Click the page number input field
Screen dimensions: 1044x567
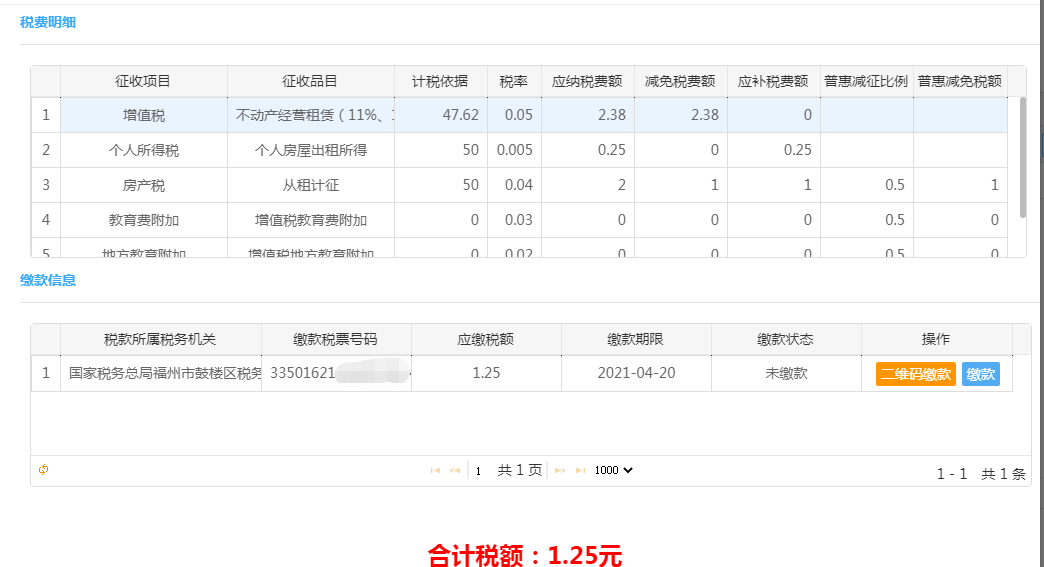coord(481,471)
